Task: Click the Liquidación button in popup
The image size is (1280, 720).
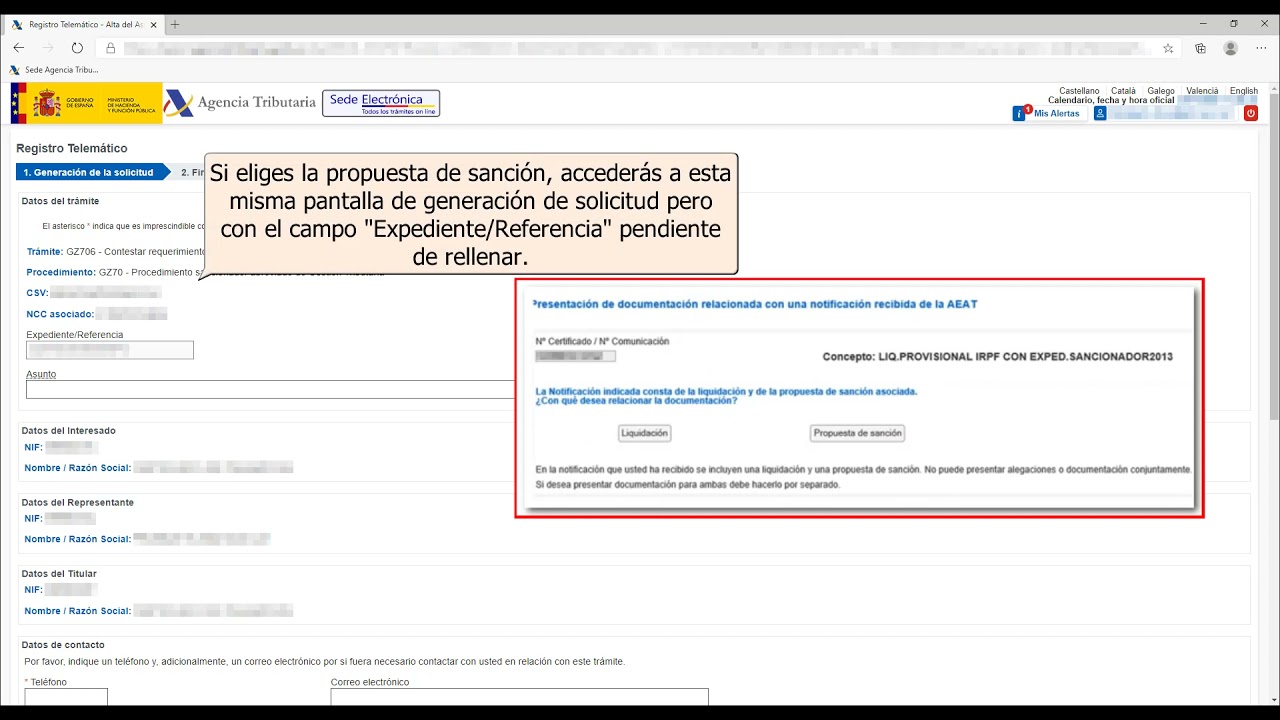Action: (x=645, y=433)
